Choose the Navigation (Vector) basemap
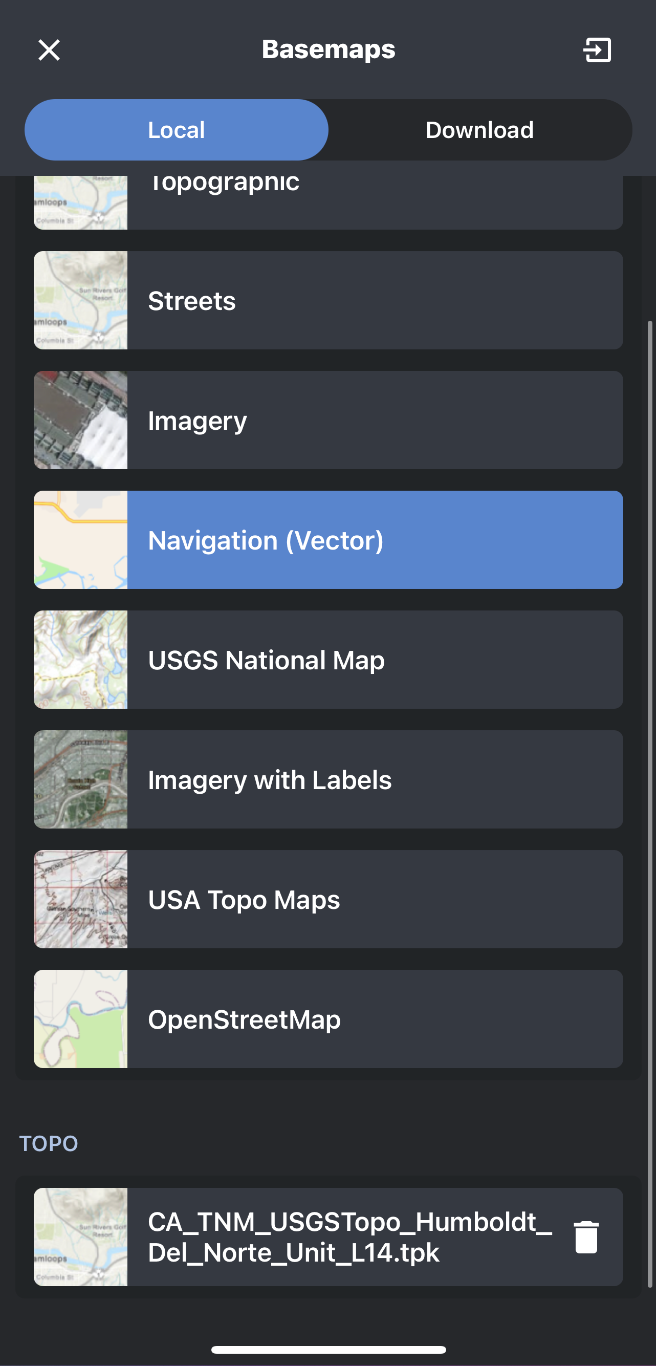This screenshot has width=656, height=1366. 374,541
